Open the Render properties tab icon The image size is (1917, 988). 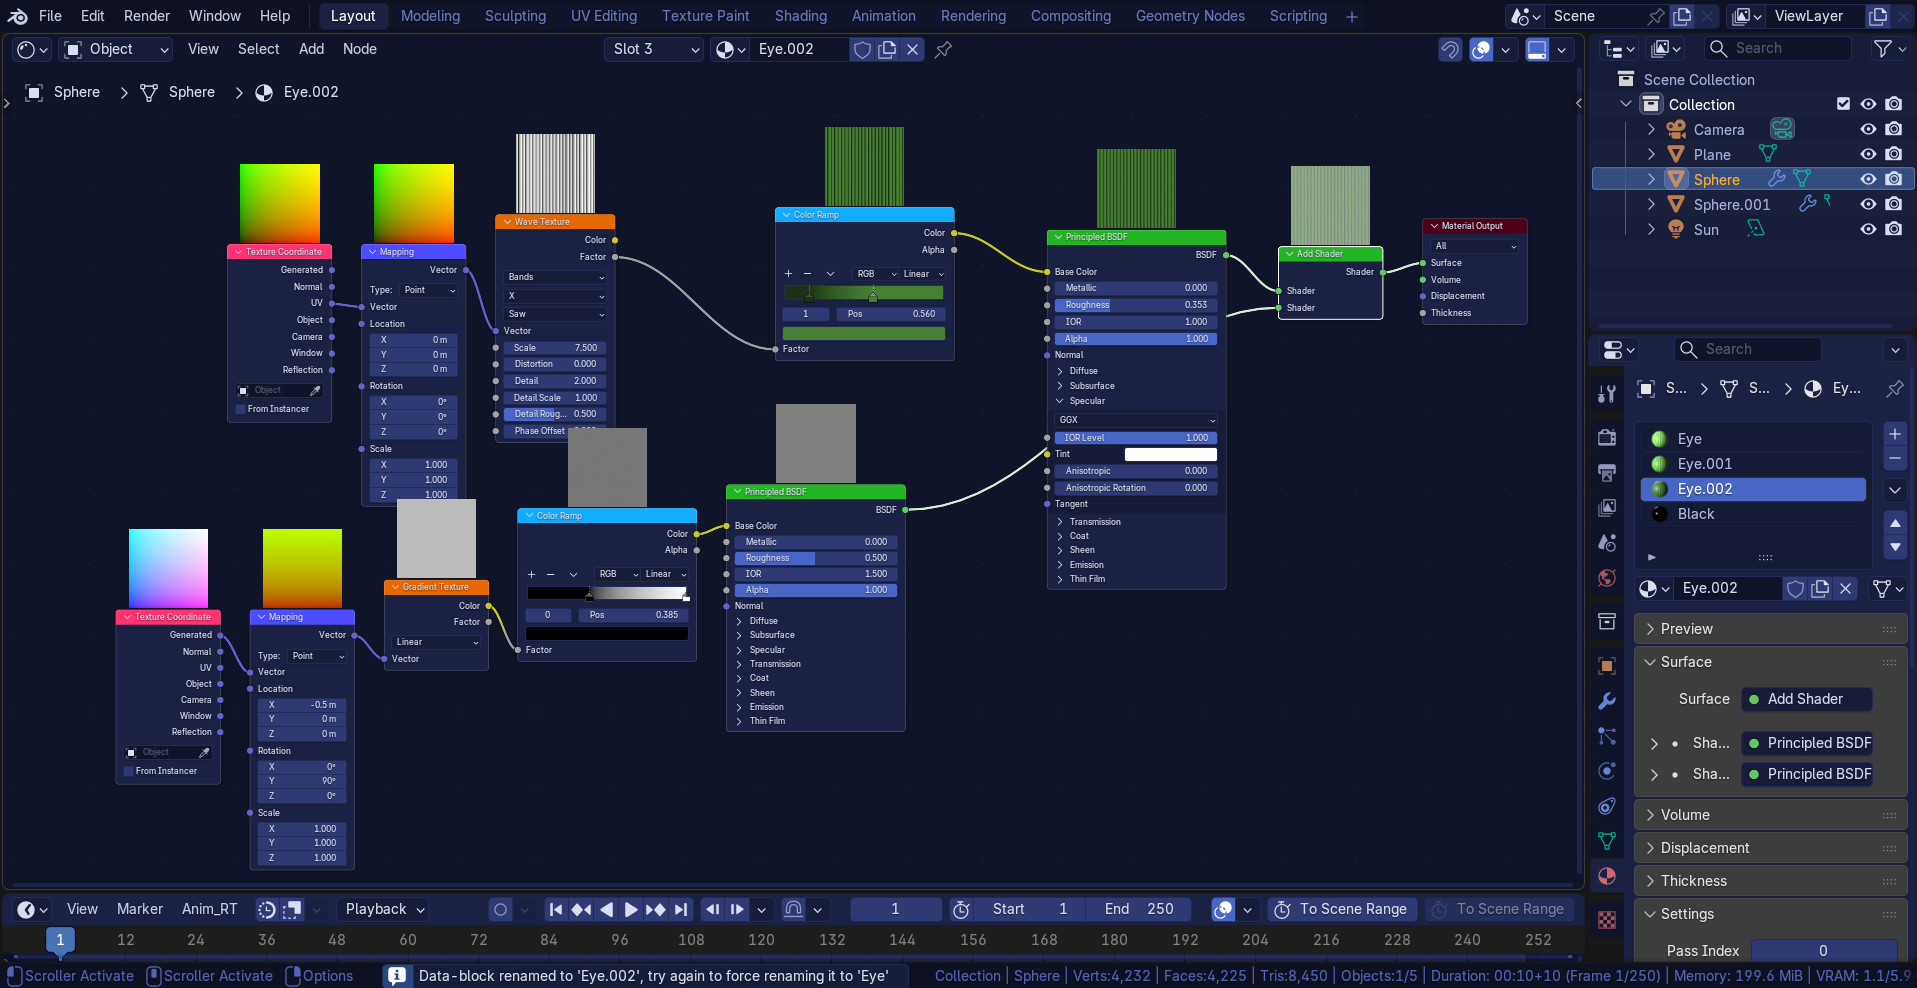pos(1607,437)
